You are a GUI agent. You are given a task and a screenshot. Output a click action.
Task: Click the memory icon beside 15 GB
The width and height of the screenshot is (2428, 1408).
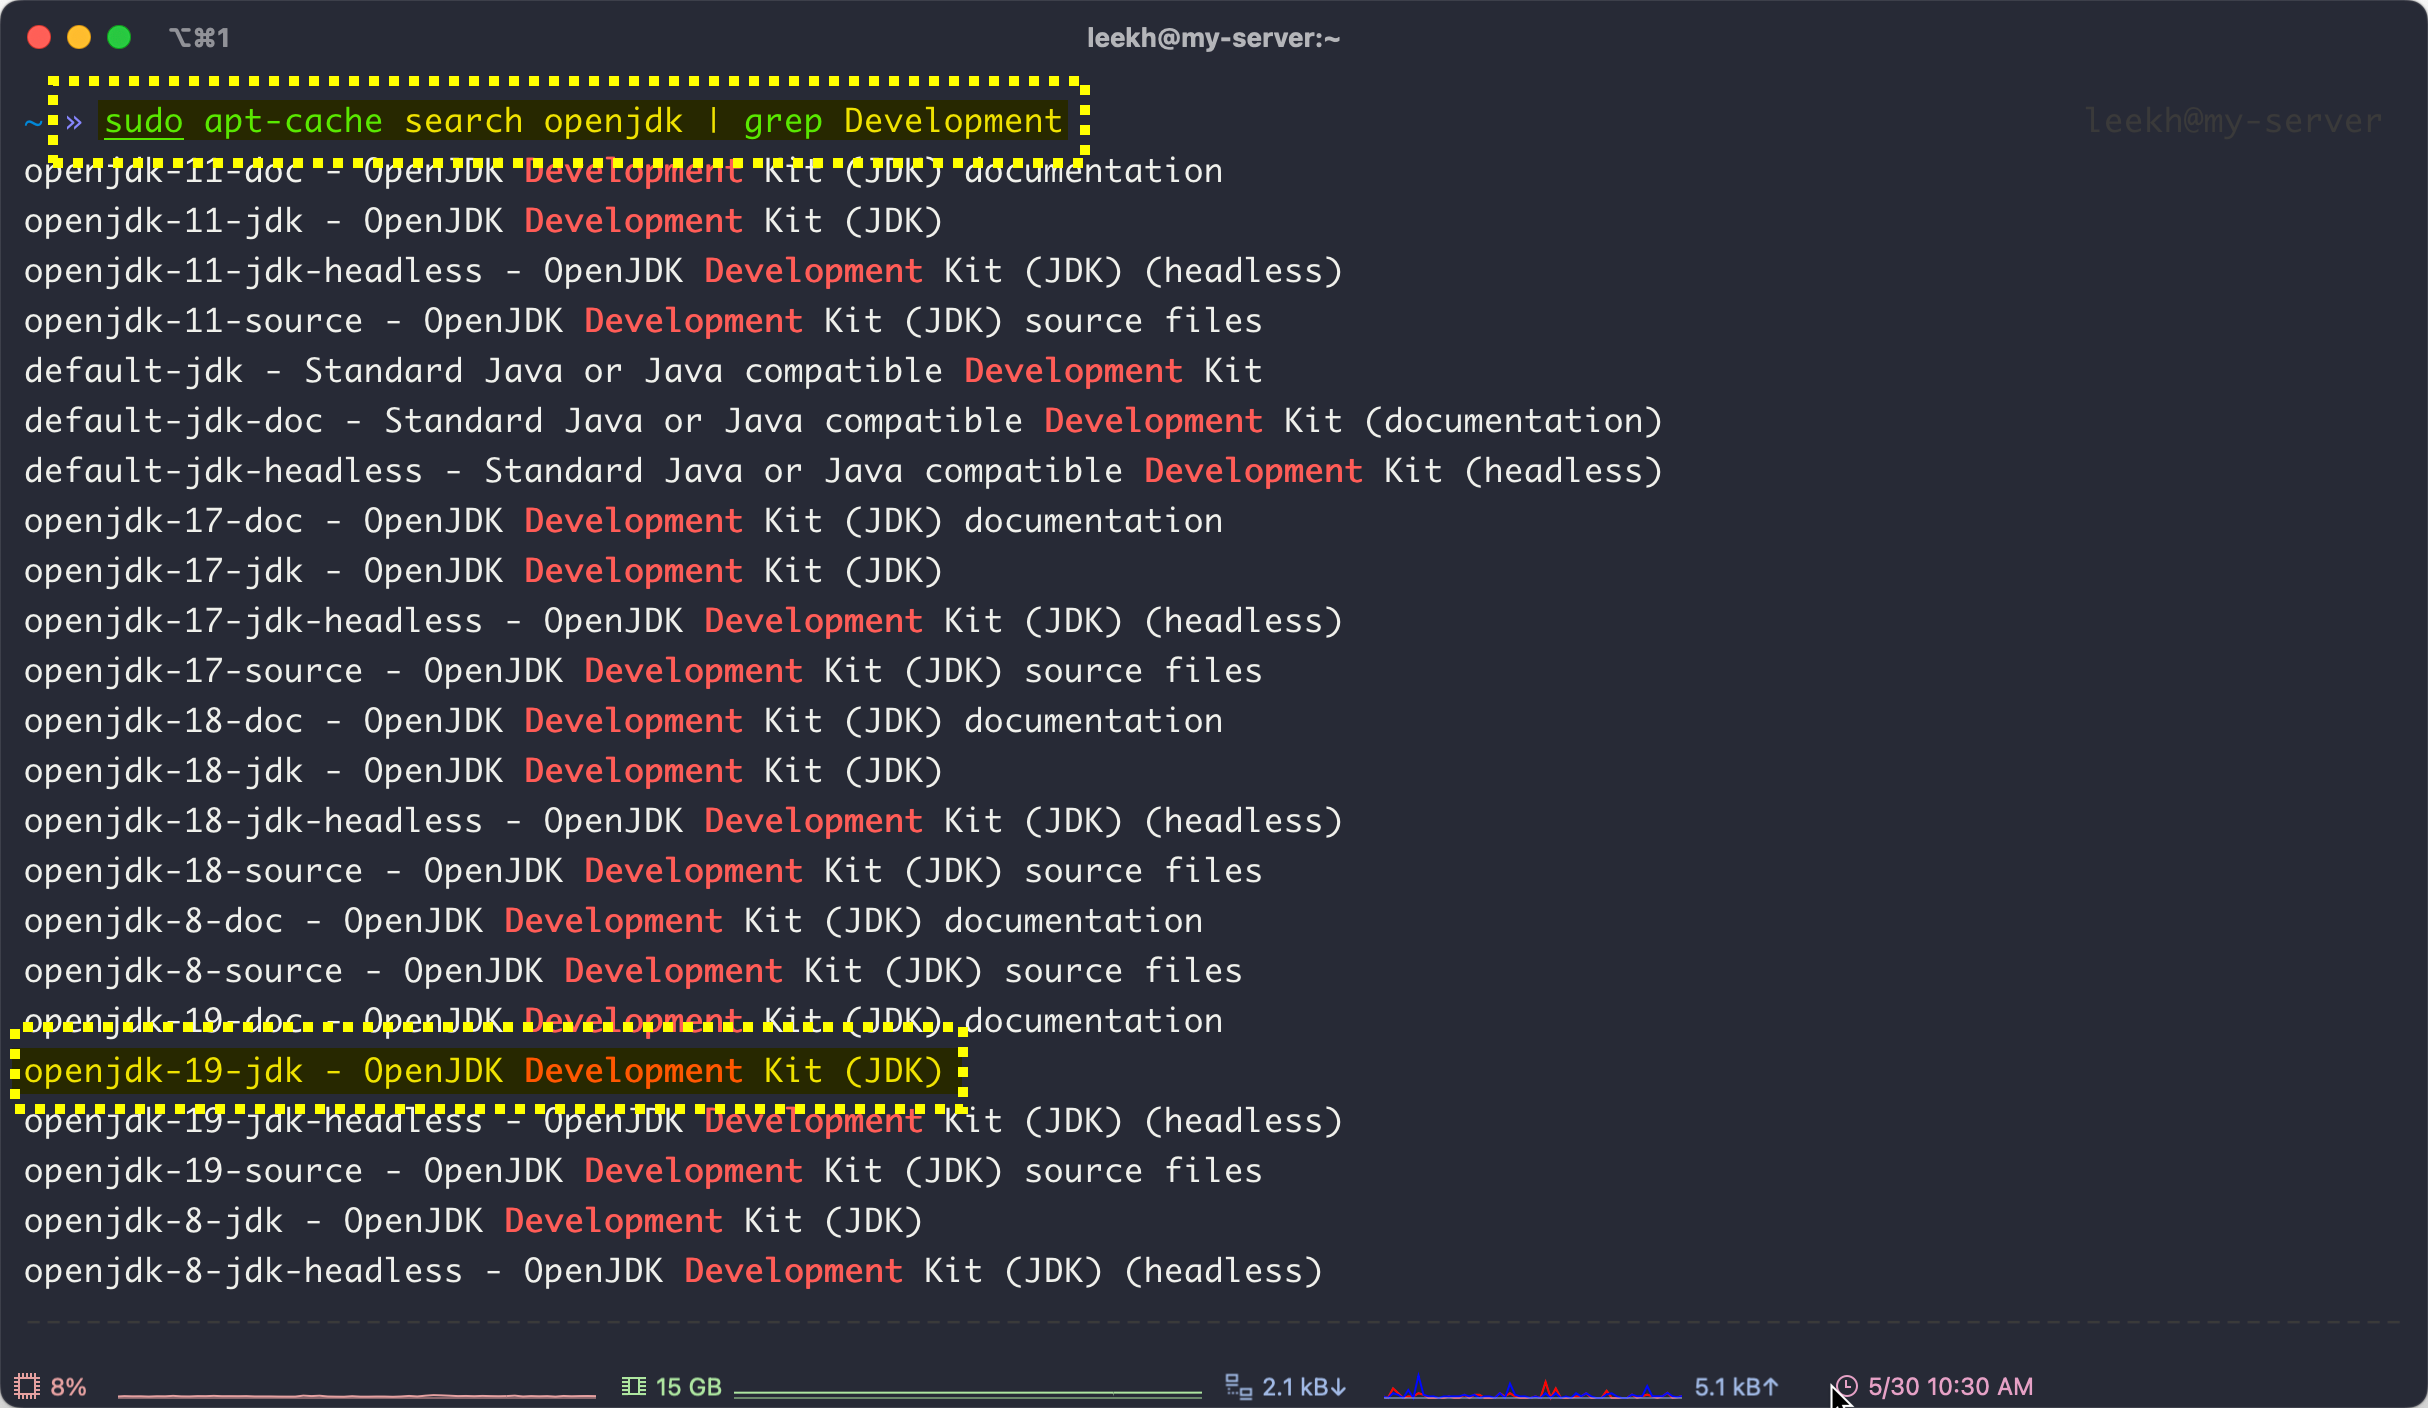[x=633, y=1386]
